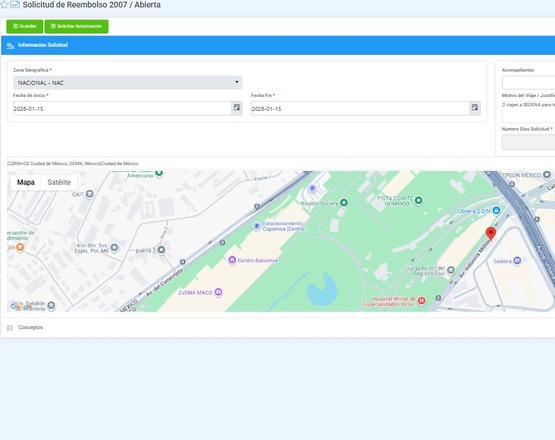Screen dimensions: 555x440
Task: Open the Zona Geografica dropdown
Action: pos(127,82)
